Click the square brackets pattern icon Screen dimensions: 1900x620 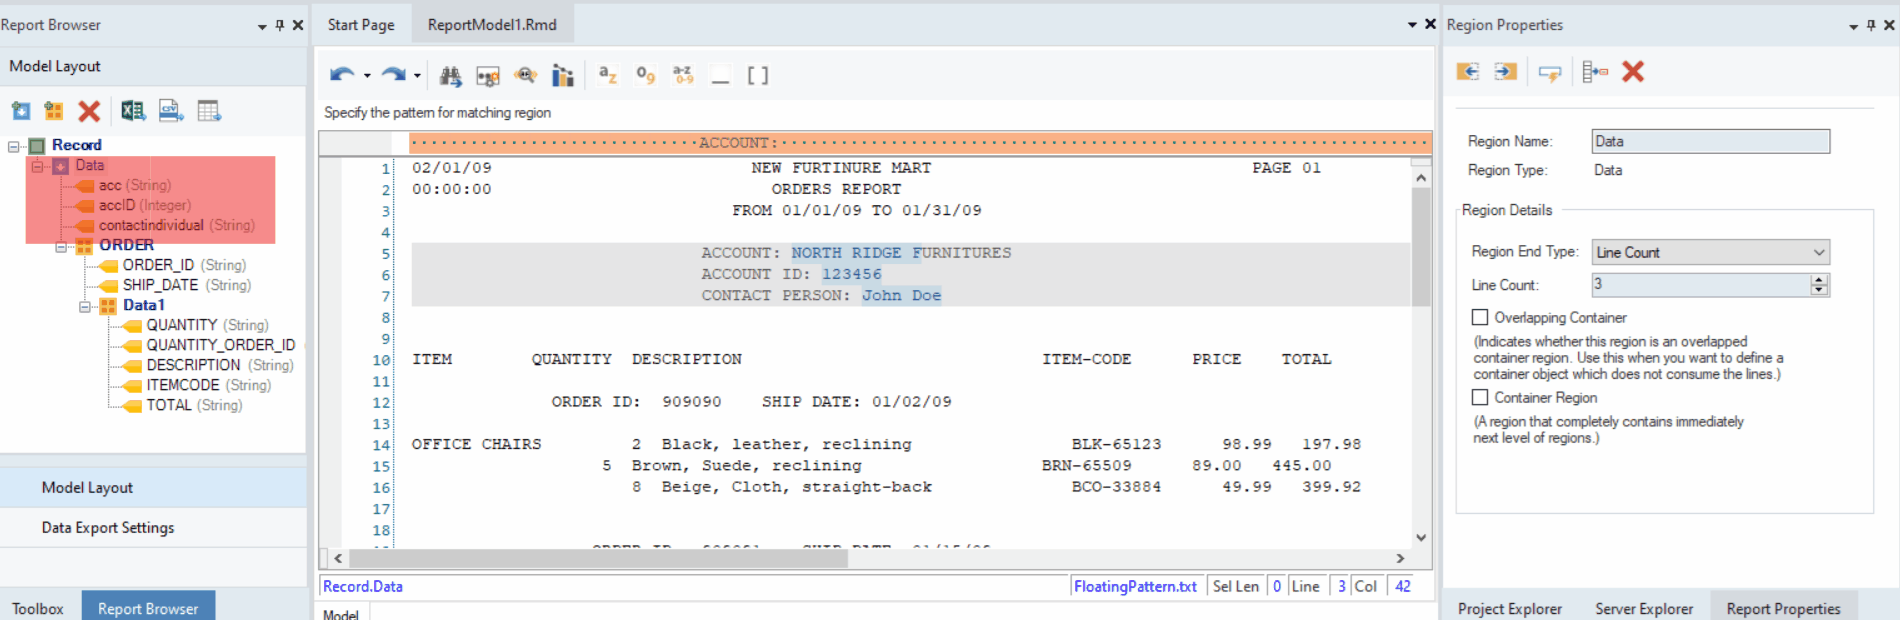click(x=758, y=75)
